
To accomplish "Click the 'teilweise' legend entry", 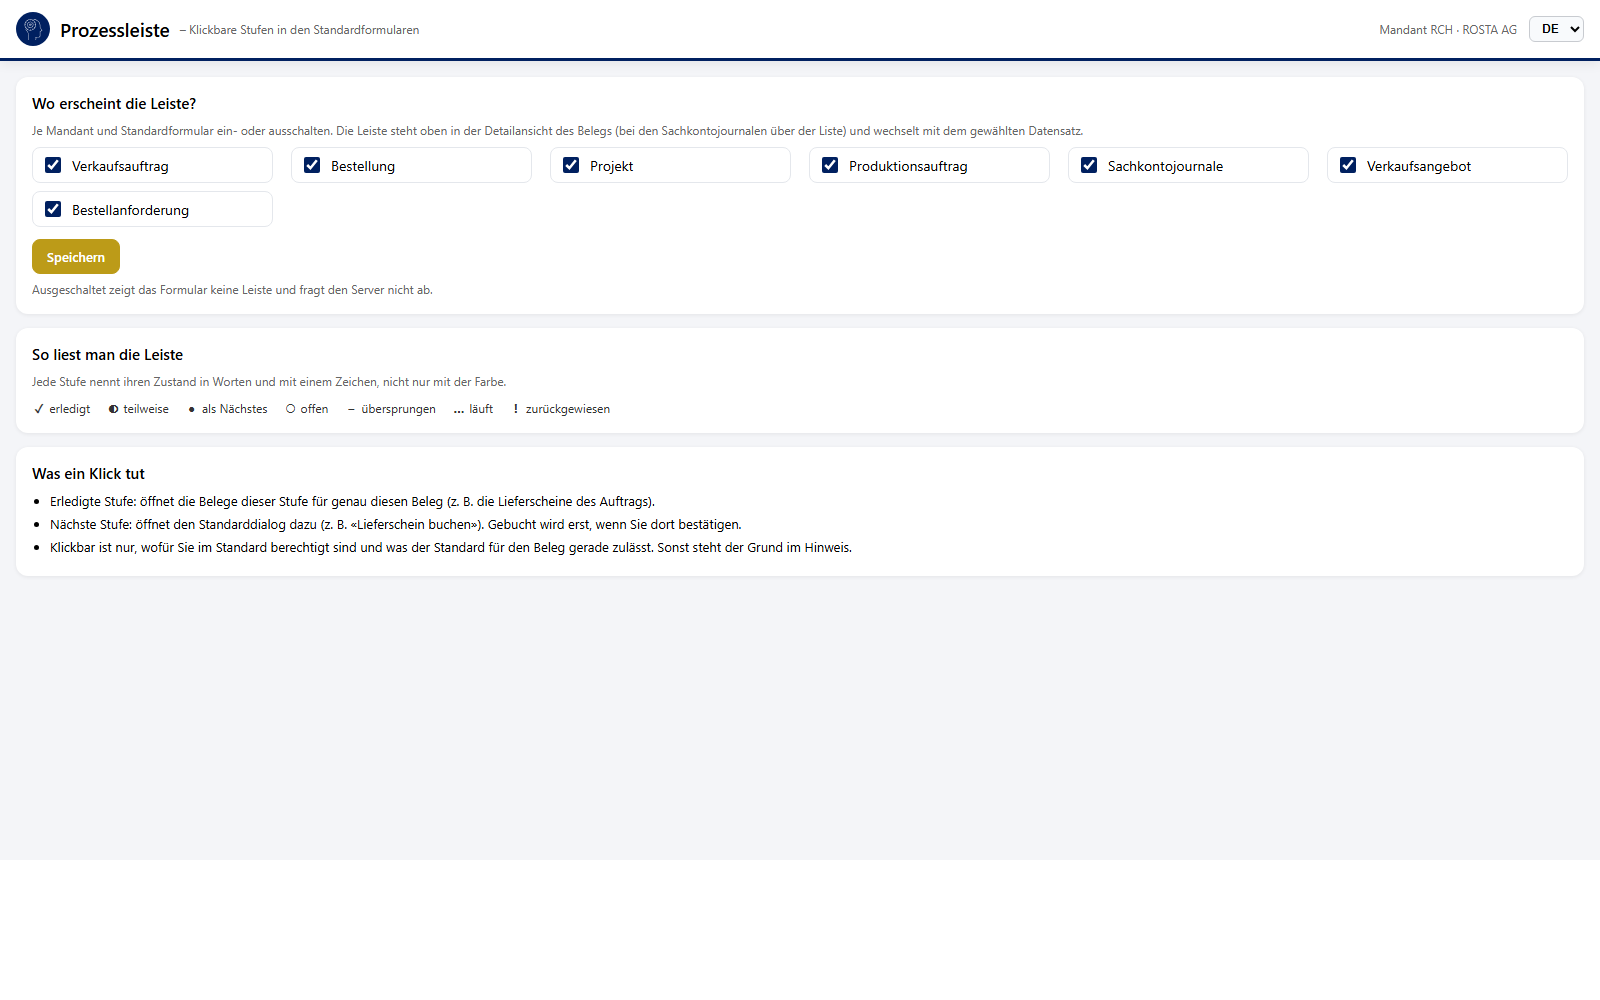I will pos(139,409).
